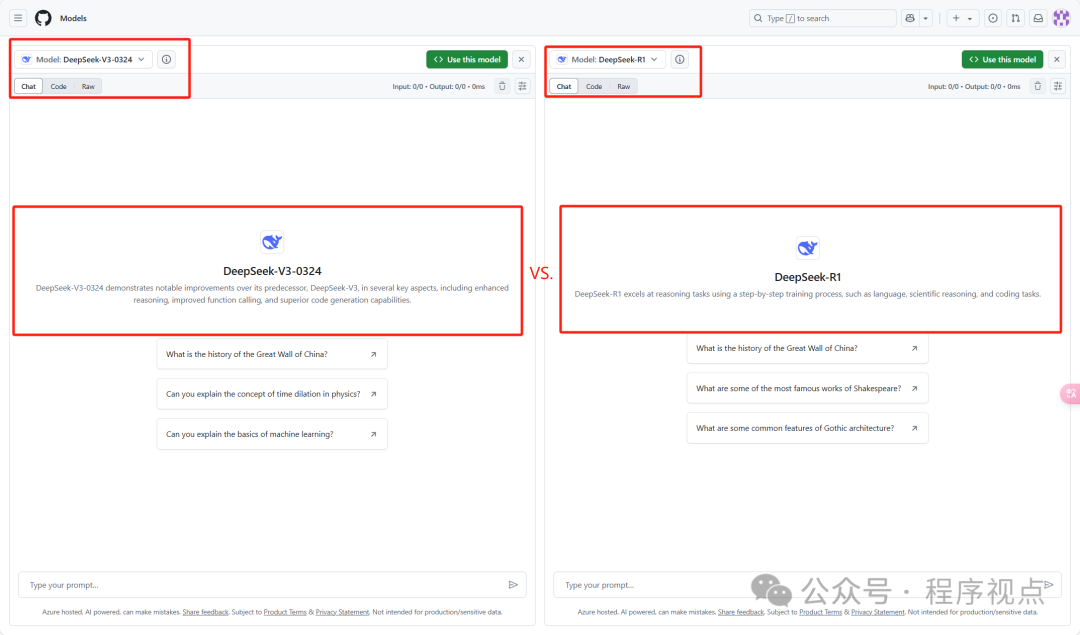Choose time dilation in physics prompt
1080x635 pixels.
coord(272,394)
